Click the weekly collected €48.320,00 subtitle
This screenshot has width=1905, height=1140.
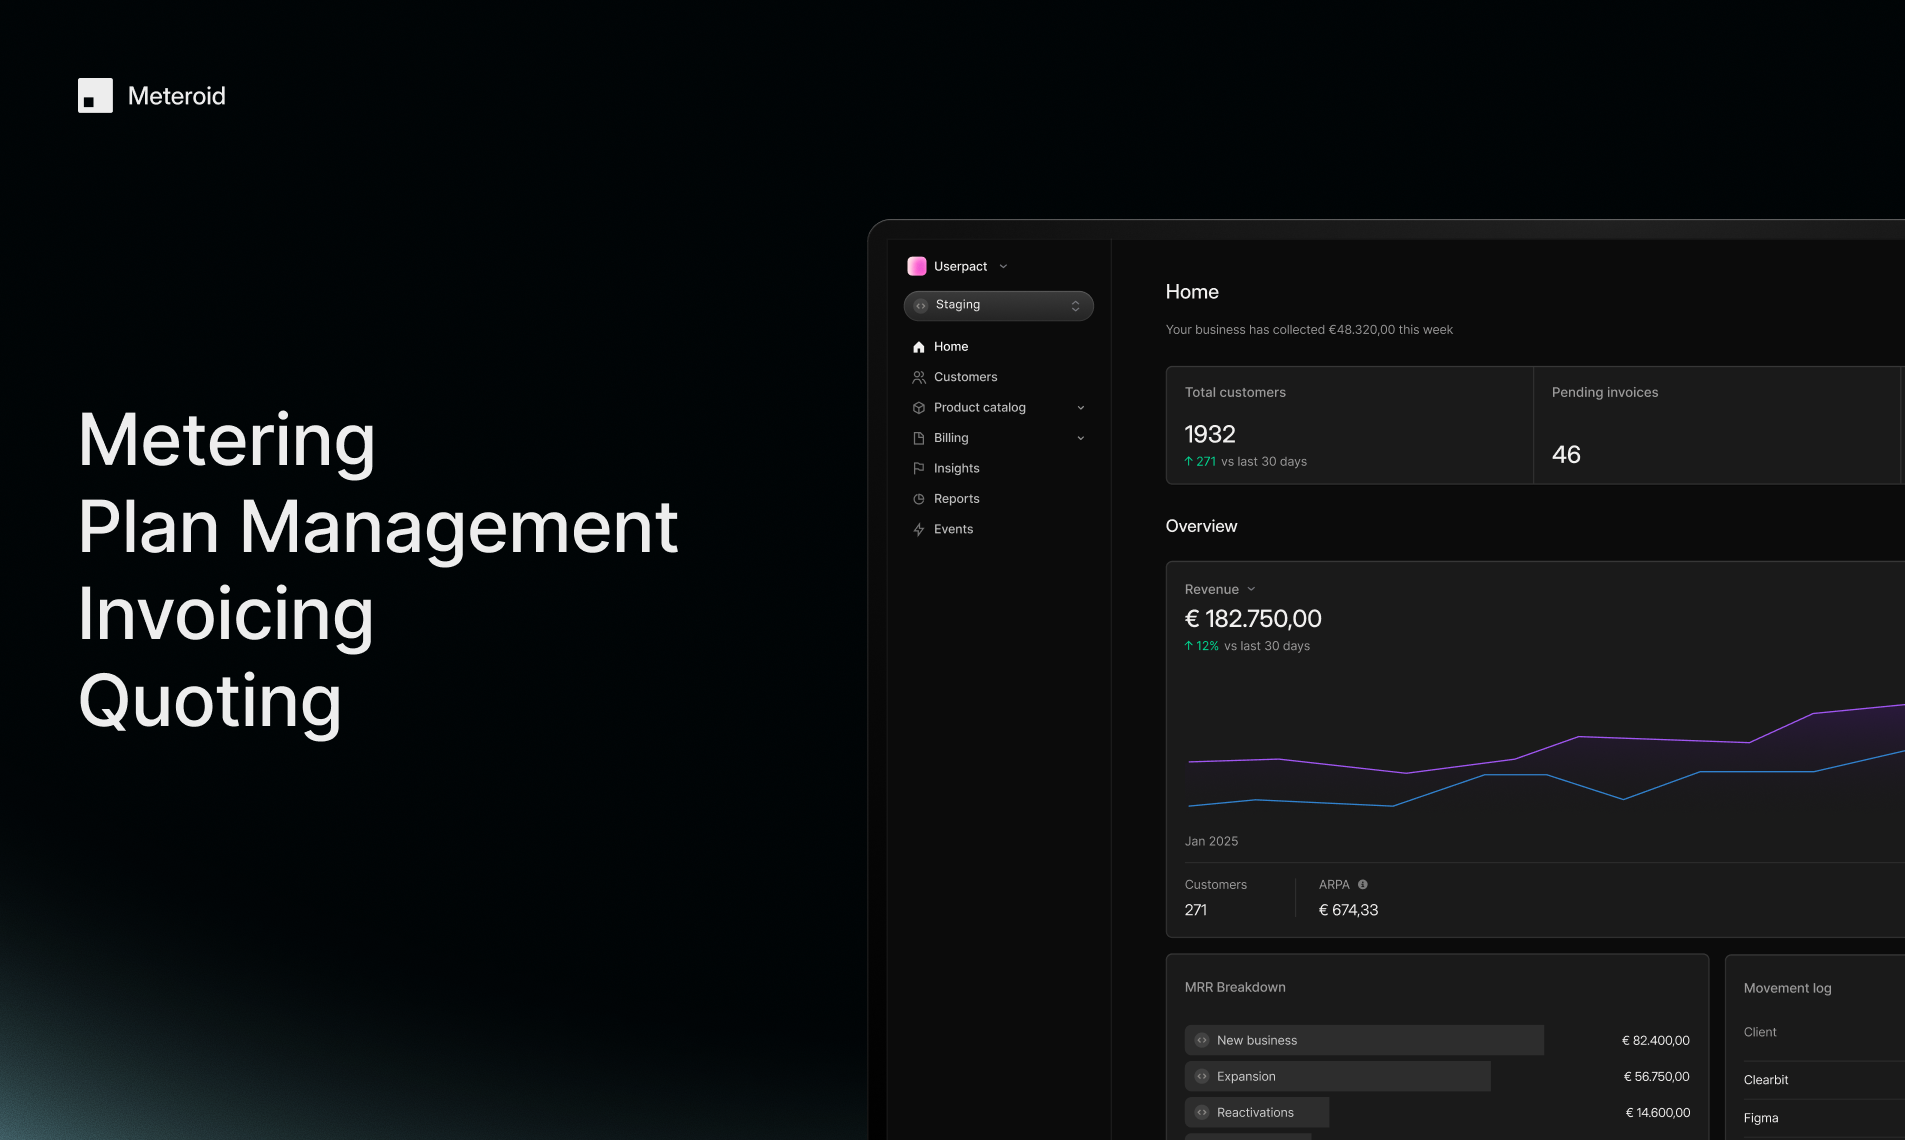point(1309,330)
